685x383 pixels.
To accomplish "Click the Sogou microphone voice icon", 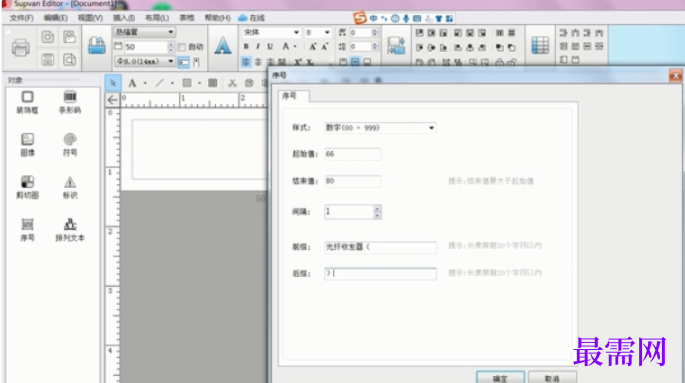I will click(406, 18).
